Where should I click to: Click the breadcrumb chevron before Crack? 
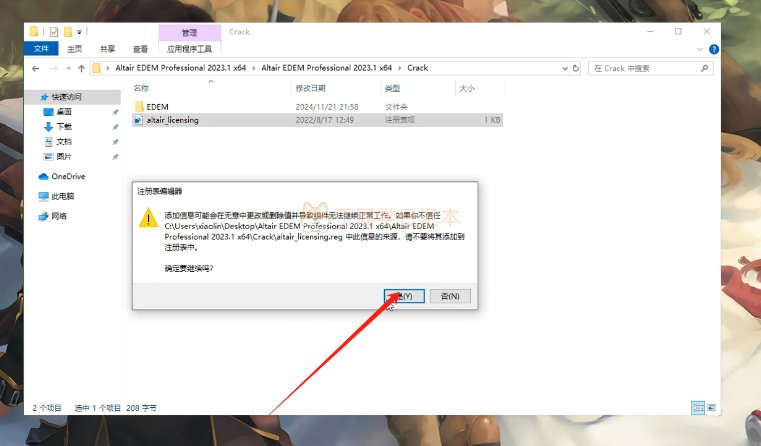click(x=399, y=68)
